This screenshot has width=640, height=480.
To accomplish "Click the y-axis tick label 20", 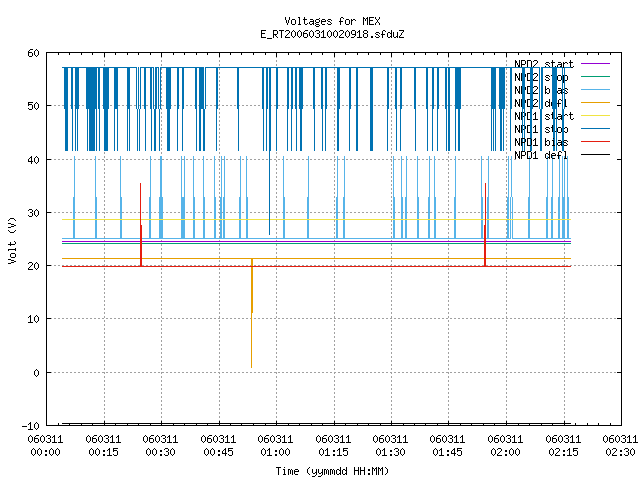I will click(33, 266).
